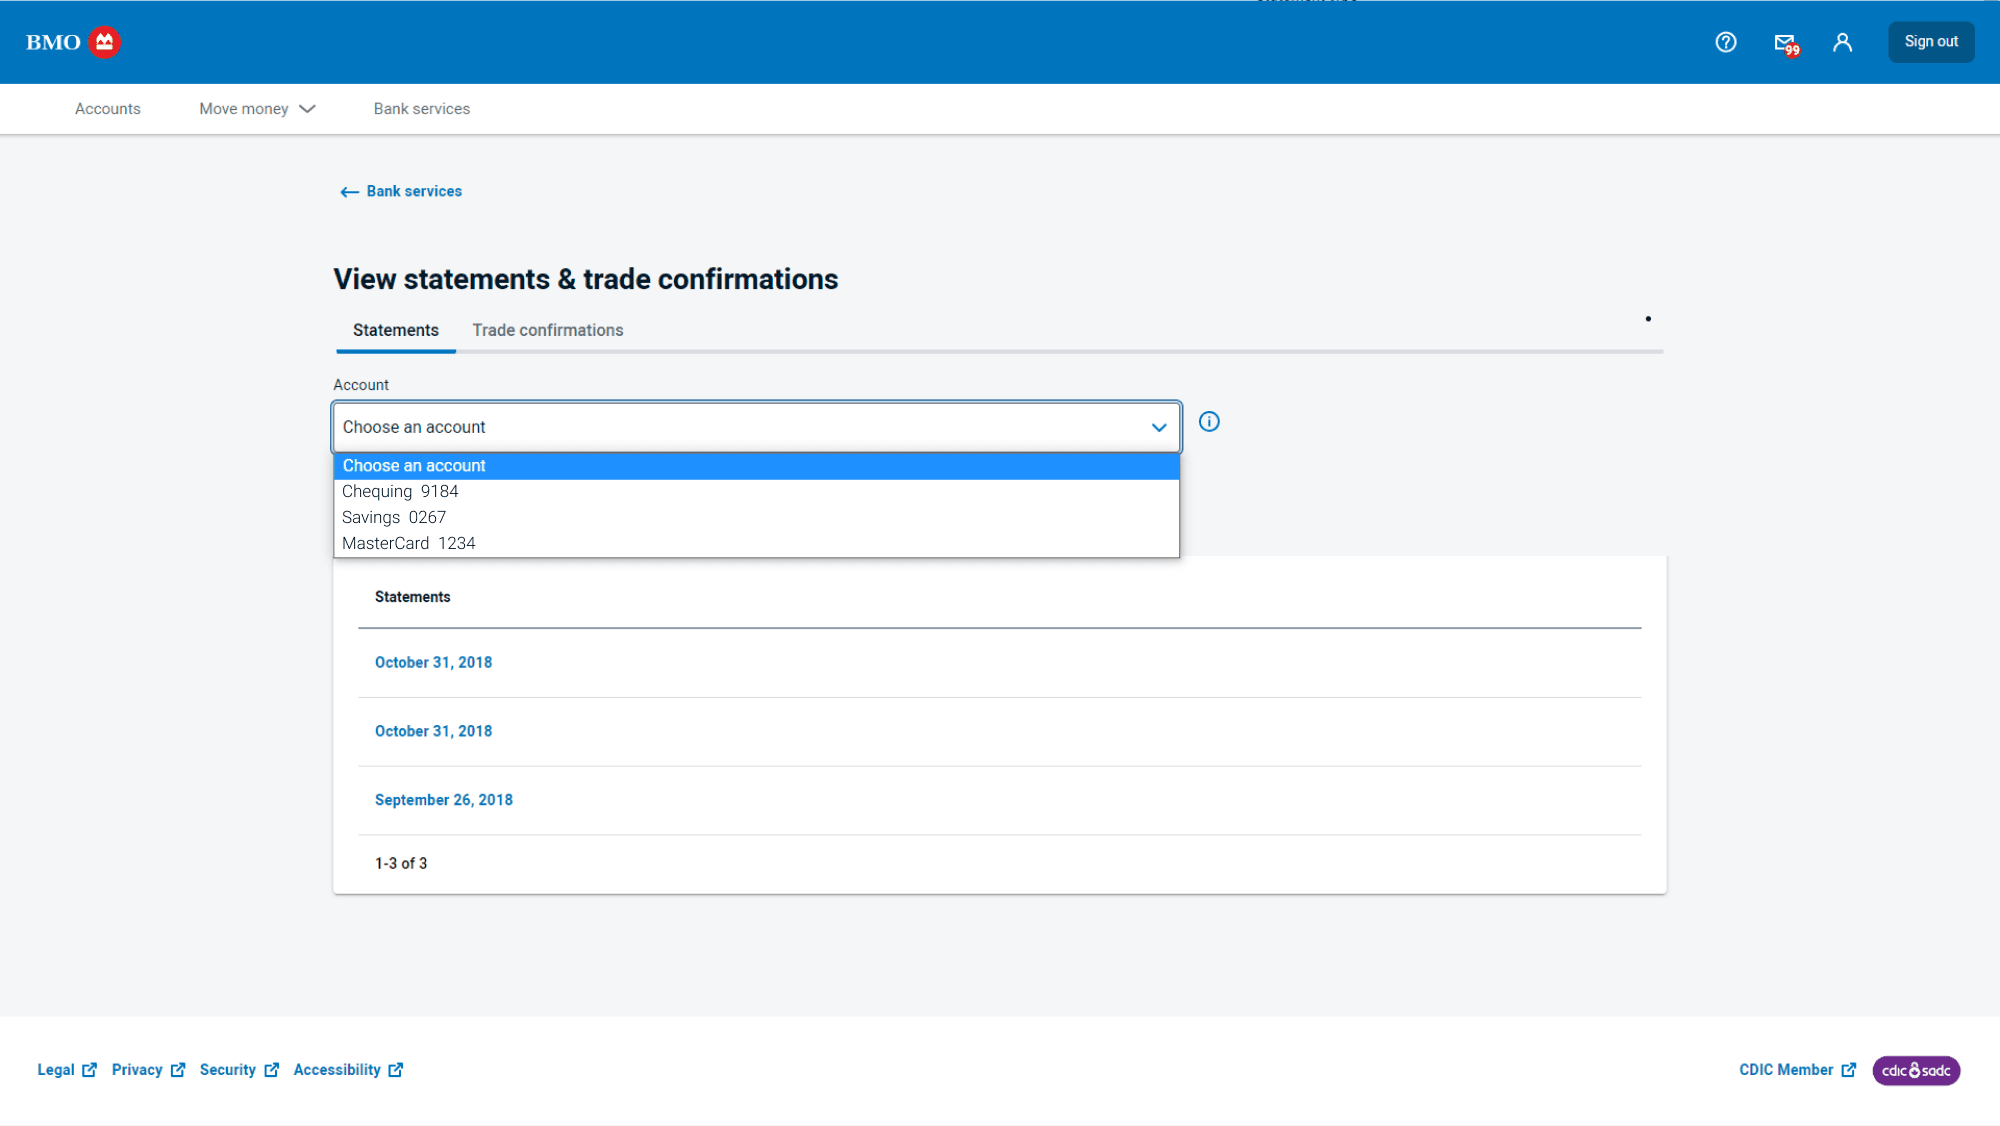This screenshot has height=1126, width=2000.
Task: Click the Choose an account dropdown field
Action: (756, 427)
